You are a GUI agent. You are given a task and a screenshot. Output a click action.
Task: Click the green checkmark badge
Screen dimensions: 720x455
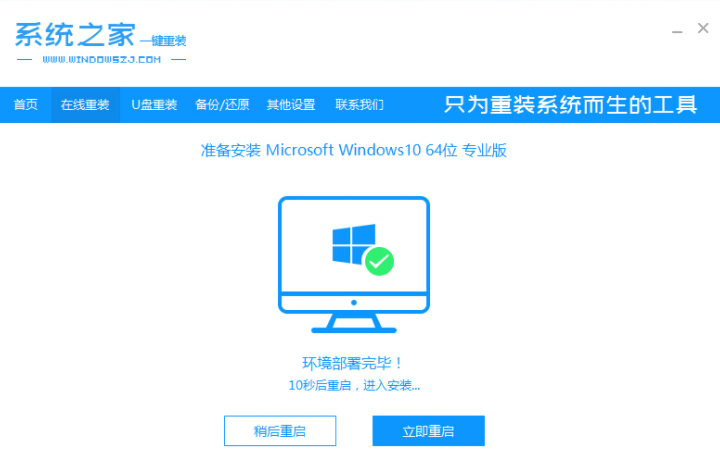pyautogui.click(x=379, y=261)
